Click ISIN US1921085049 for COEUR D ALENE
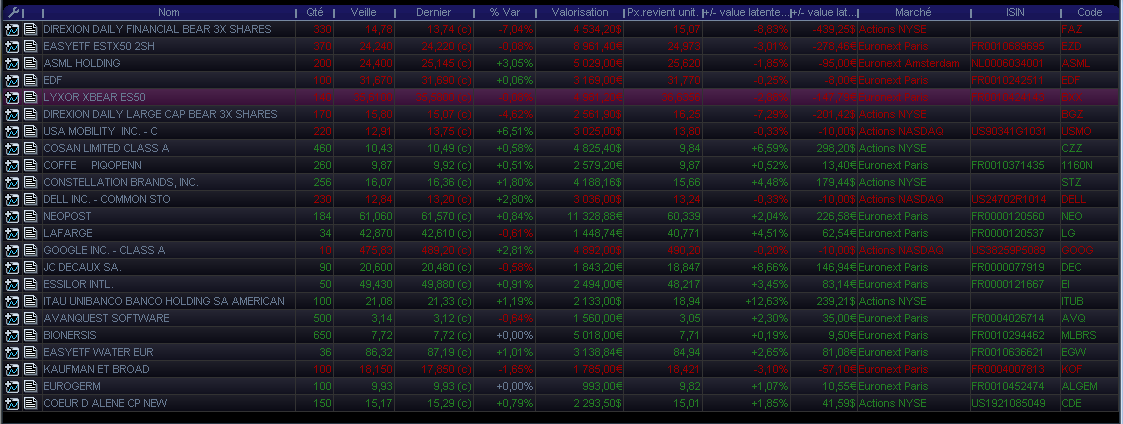1123x424 pixels. tap(1008, 403)
